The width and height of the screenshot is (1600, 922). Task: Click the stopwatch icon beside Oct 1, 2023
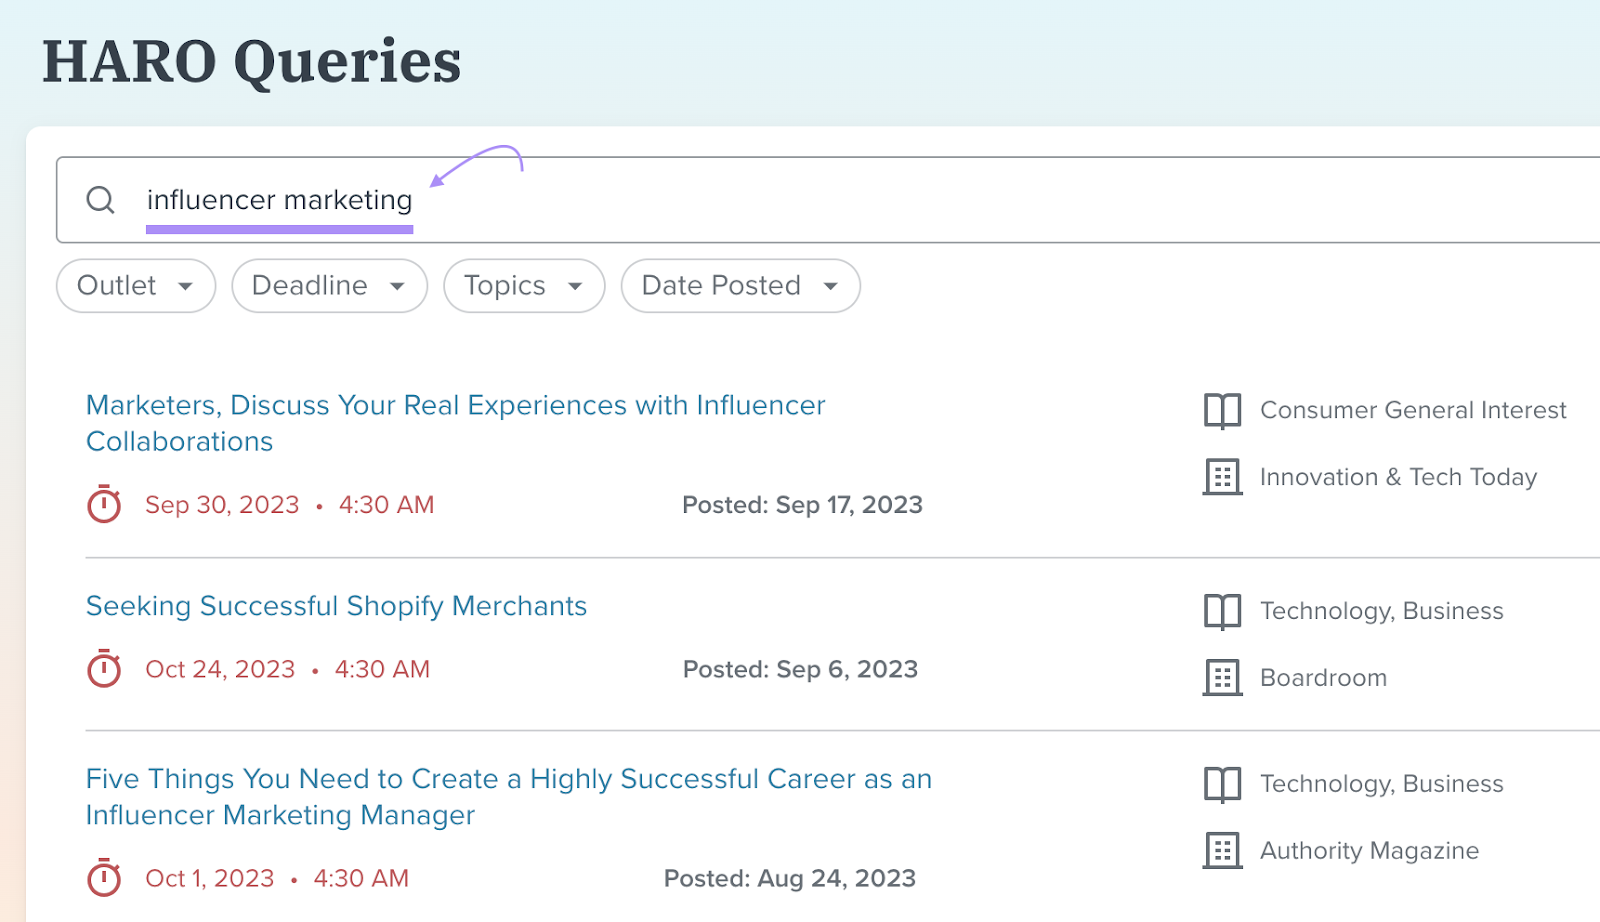pos(104,878)
